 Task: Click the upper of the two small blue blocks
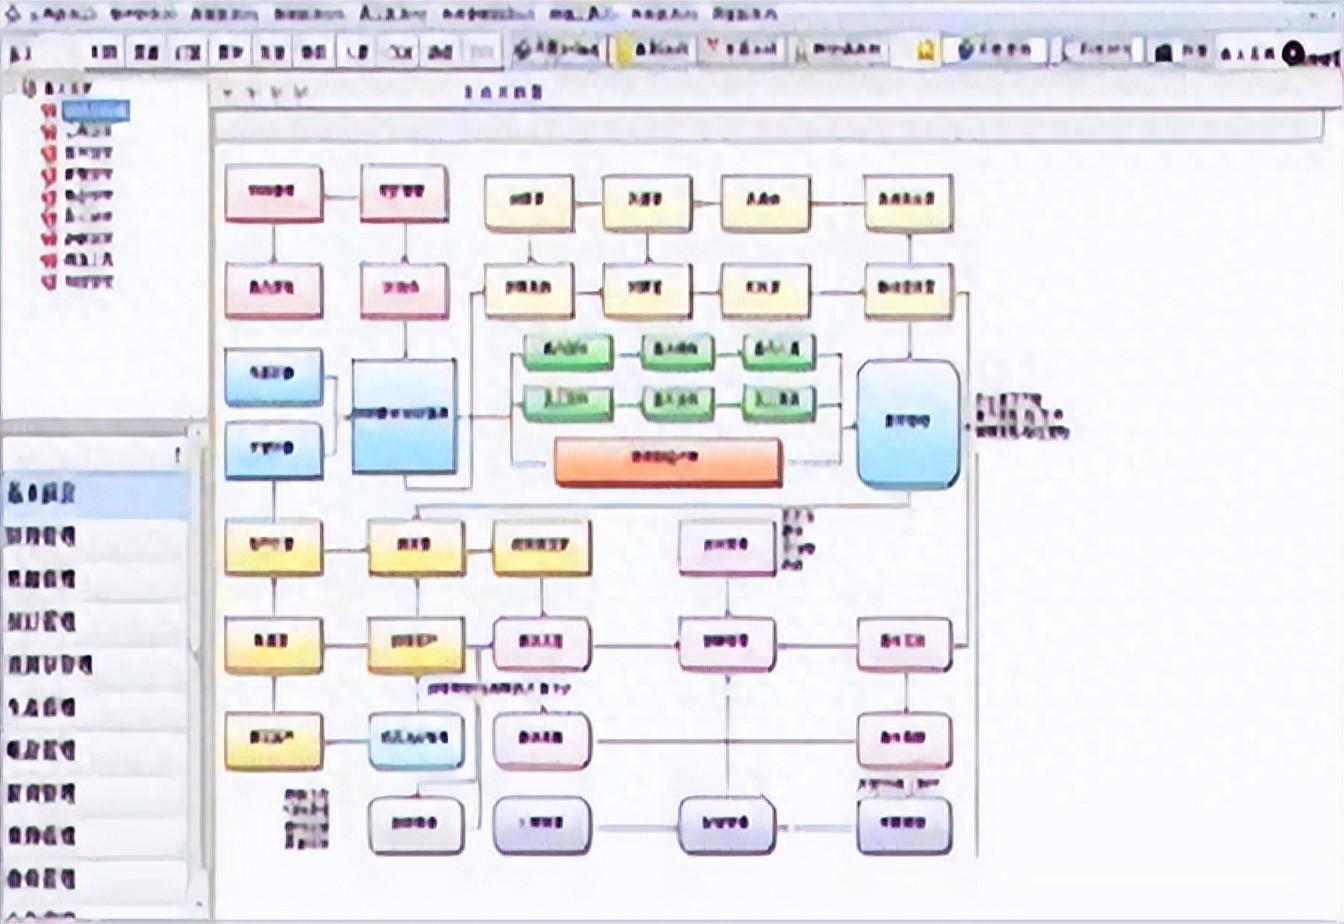(273, 376)
